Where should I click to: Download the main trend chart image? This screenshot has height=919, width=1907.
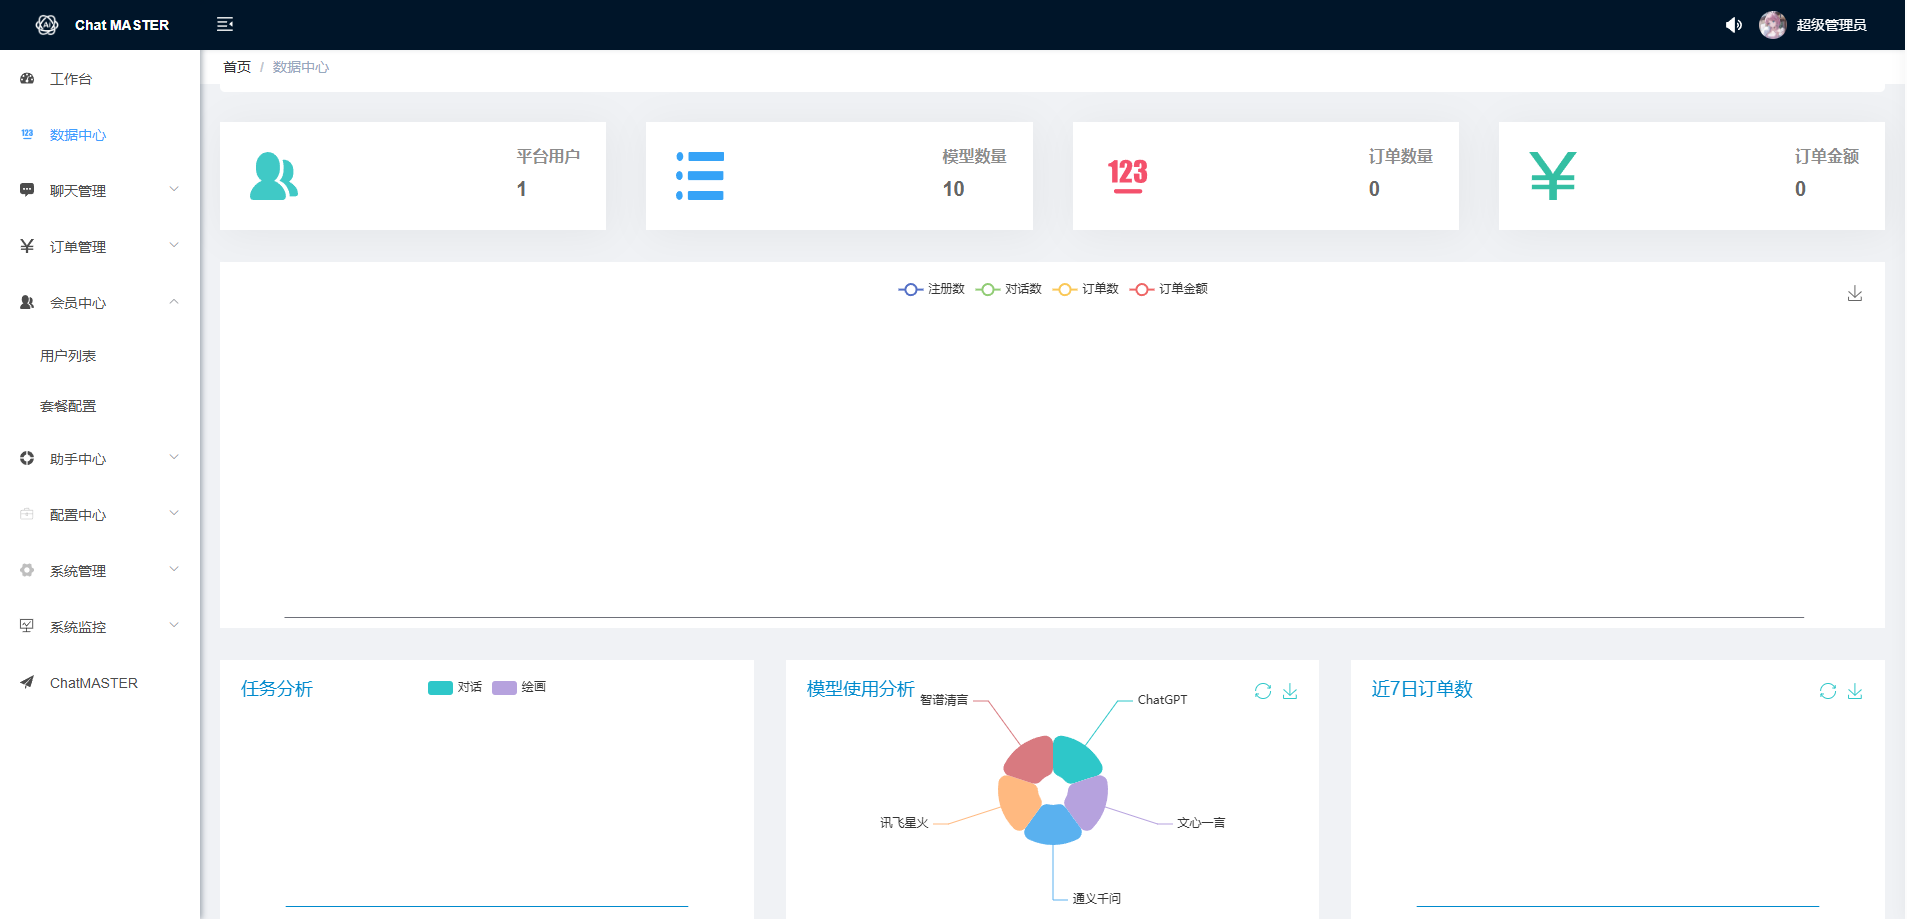click(x=1854, y=293)
